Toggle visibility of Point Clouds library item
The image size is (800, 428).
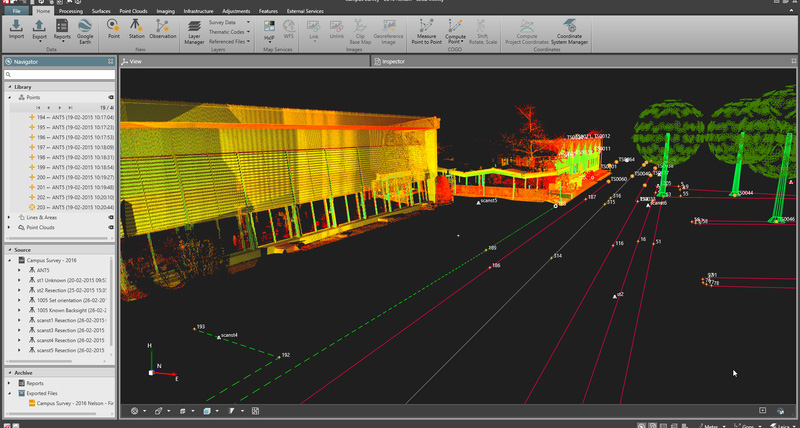pos(111,227)
